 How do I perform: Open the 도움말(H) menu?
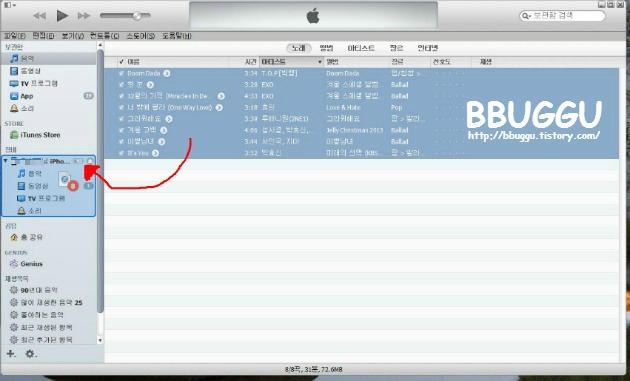click(177, 36)
